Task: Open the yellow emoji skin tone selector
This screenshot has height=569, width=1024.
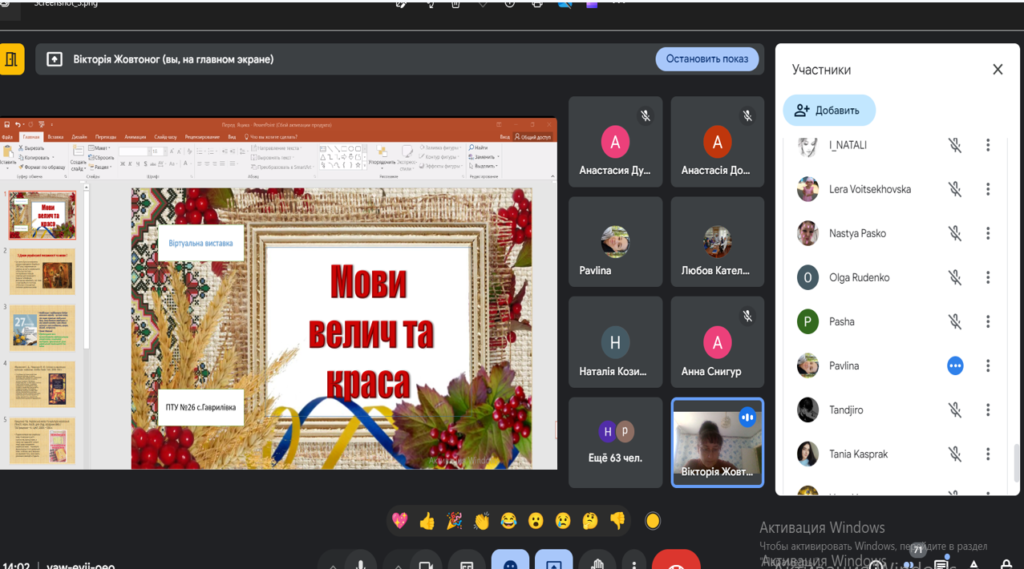Action: click(653, 520)
